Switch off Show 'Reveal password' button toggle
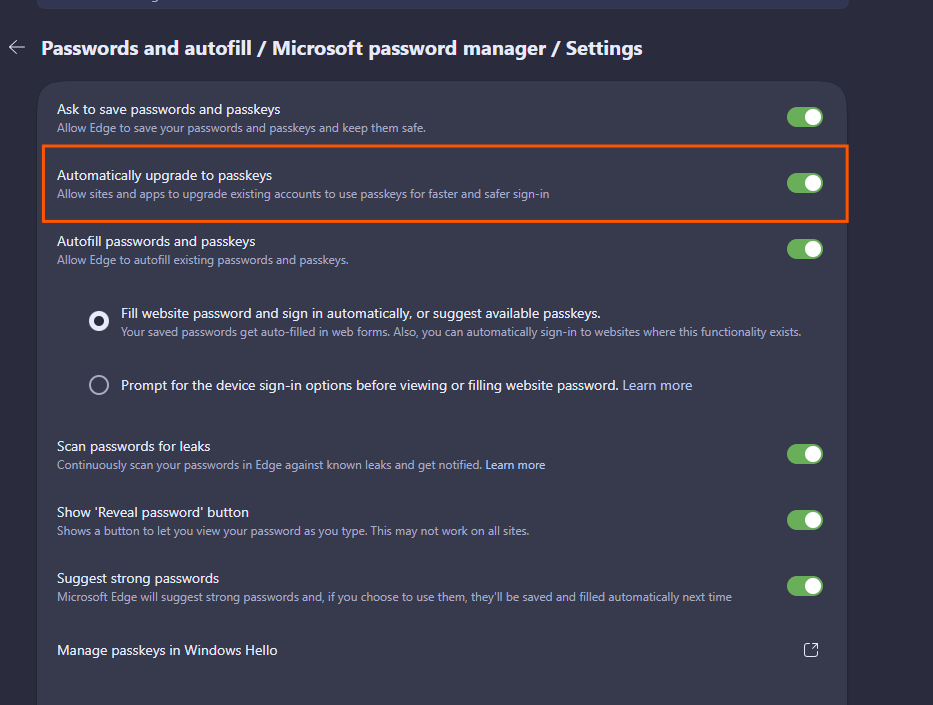 click(804, 520)
